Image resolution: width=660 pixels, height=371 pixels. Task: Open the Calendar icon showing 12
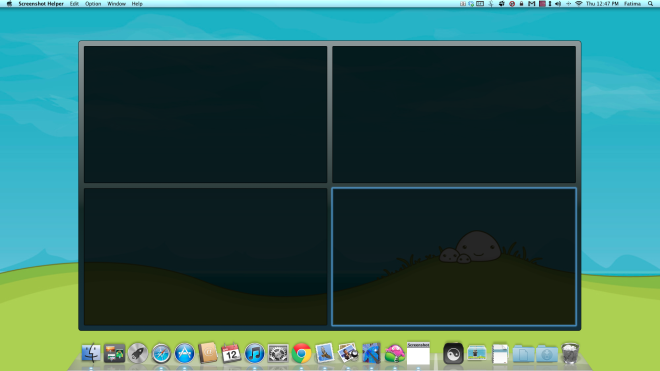click(x=231, y=353)
